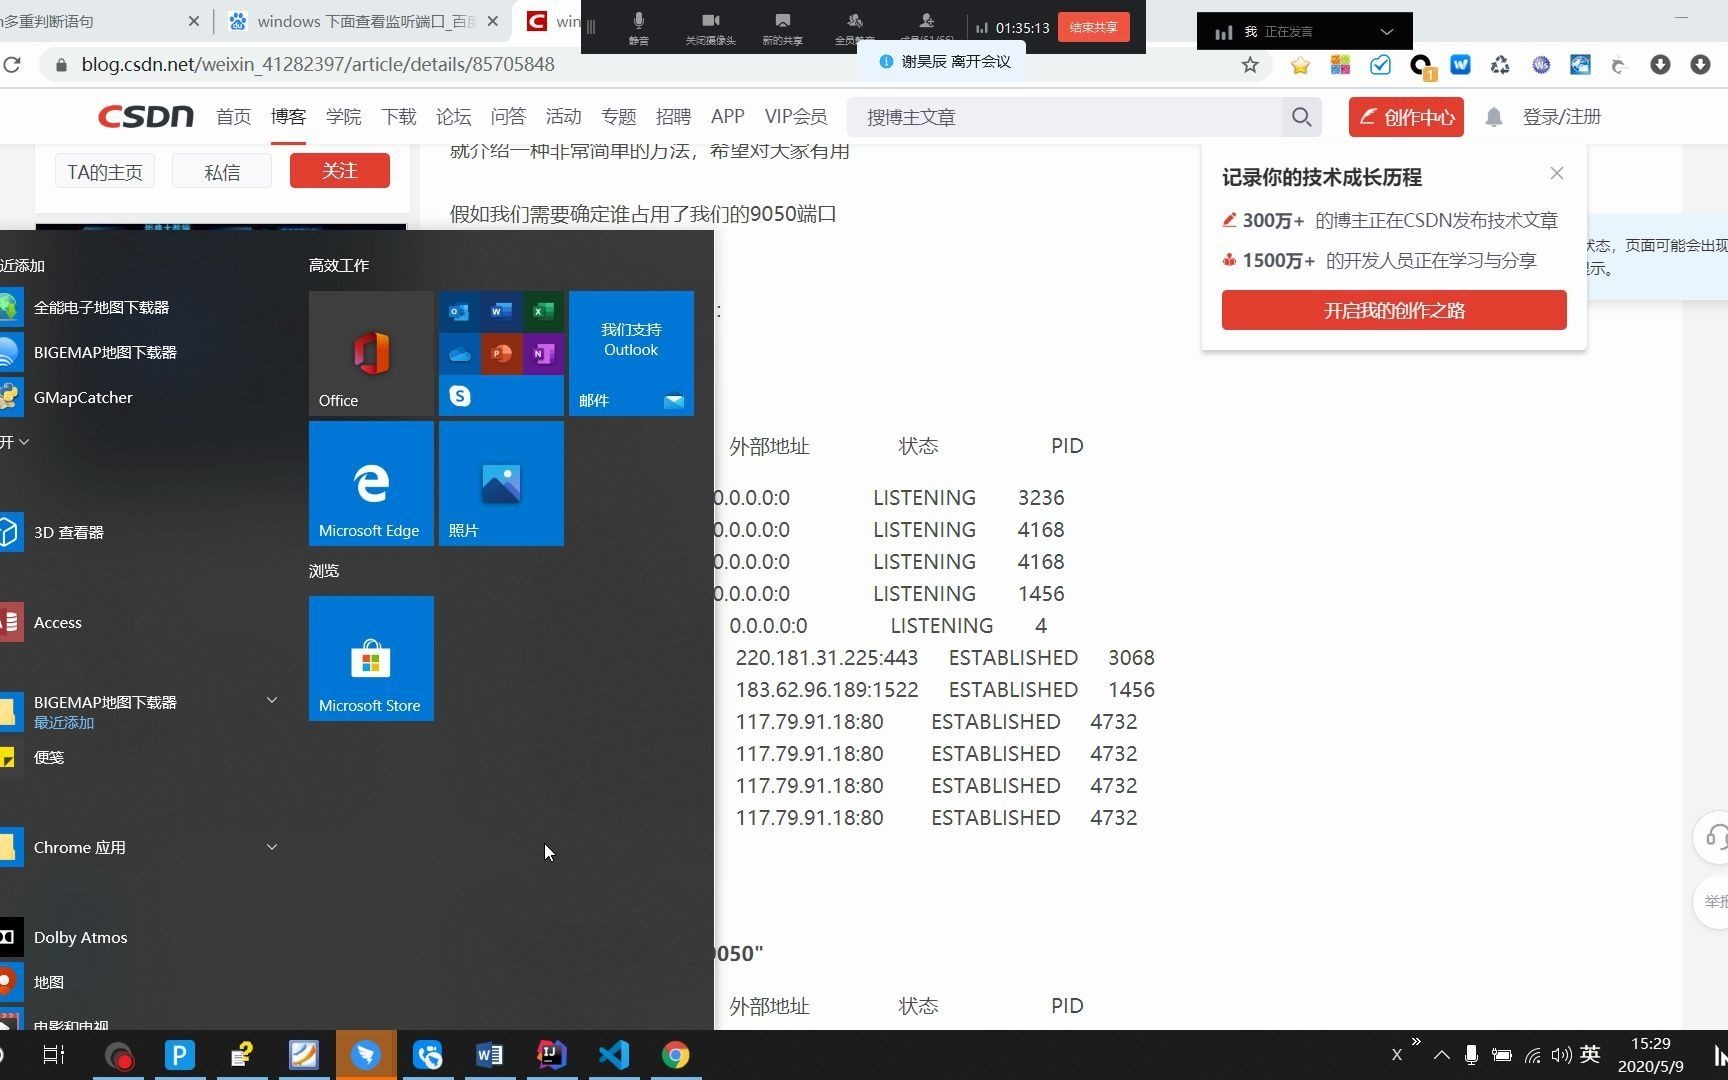Show hidden system tray icons chevron
The width and height of the screenshot is (1728, 1080).
coord(1441,1055)
